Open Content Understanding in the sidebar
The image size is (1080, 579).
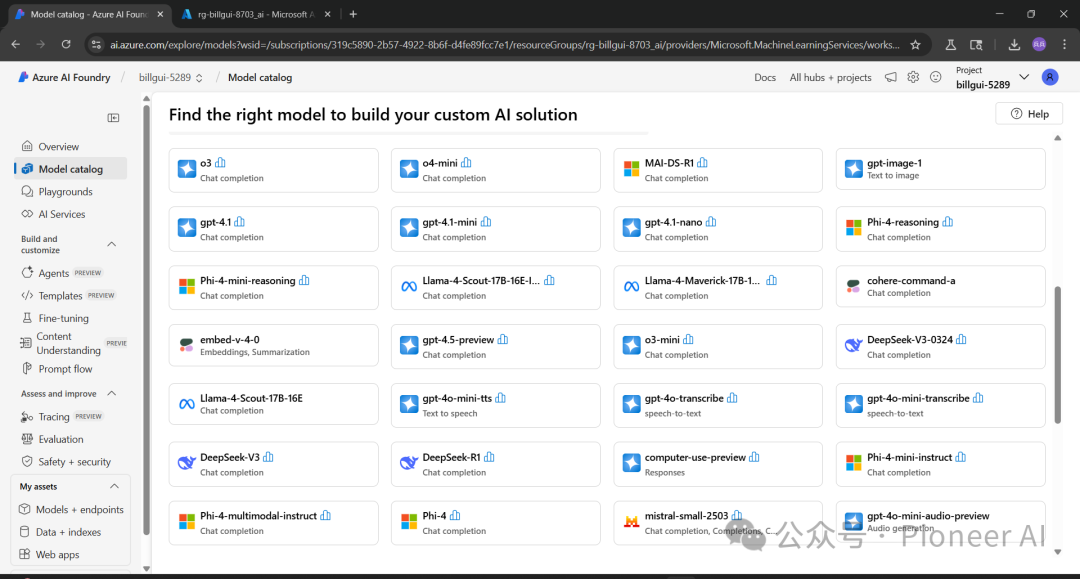[x=70, y=343]
